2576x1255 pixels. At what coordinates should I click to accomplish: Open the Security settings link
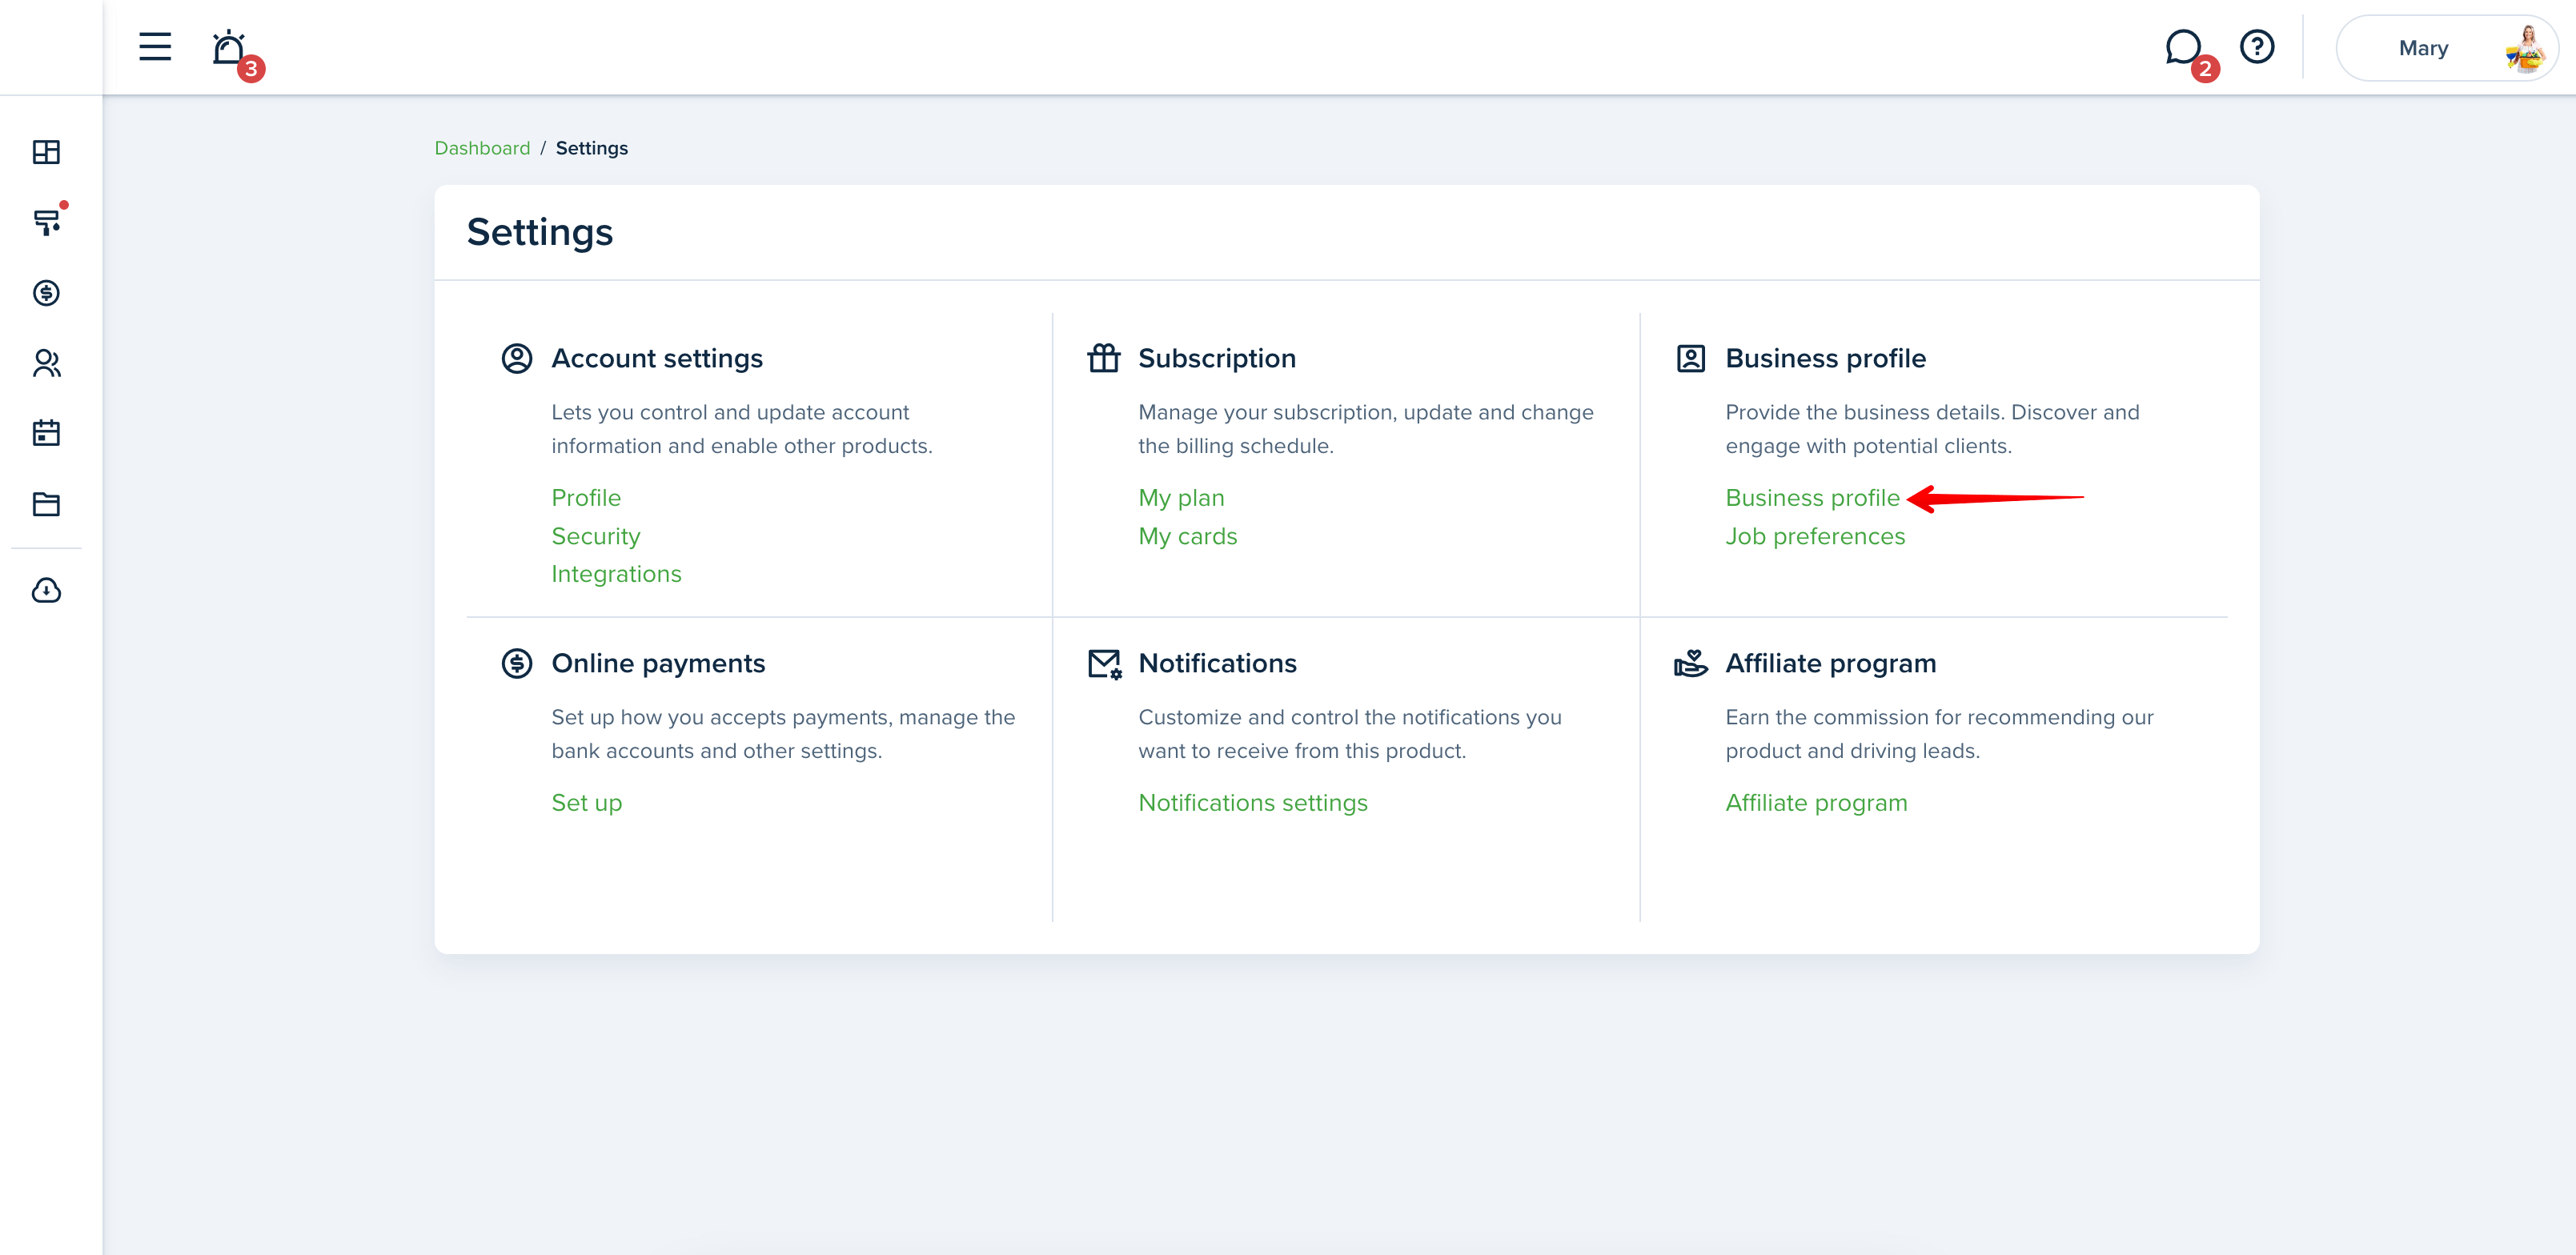click(596, 536)
